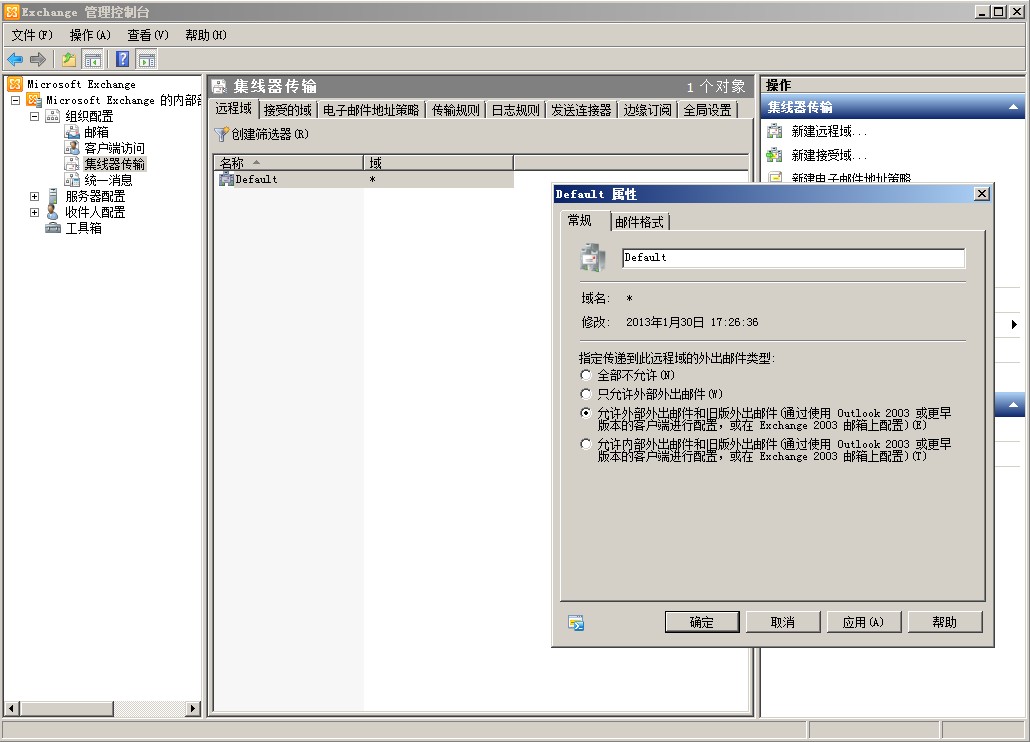
Task: Select 允许外部外出邮件和旧版外出邮件 radio option
Action: point(586,413)
